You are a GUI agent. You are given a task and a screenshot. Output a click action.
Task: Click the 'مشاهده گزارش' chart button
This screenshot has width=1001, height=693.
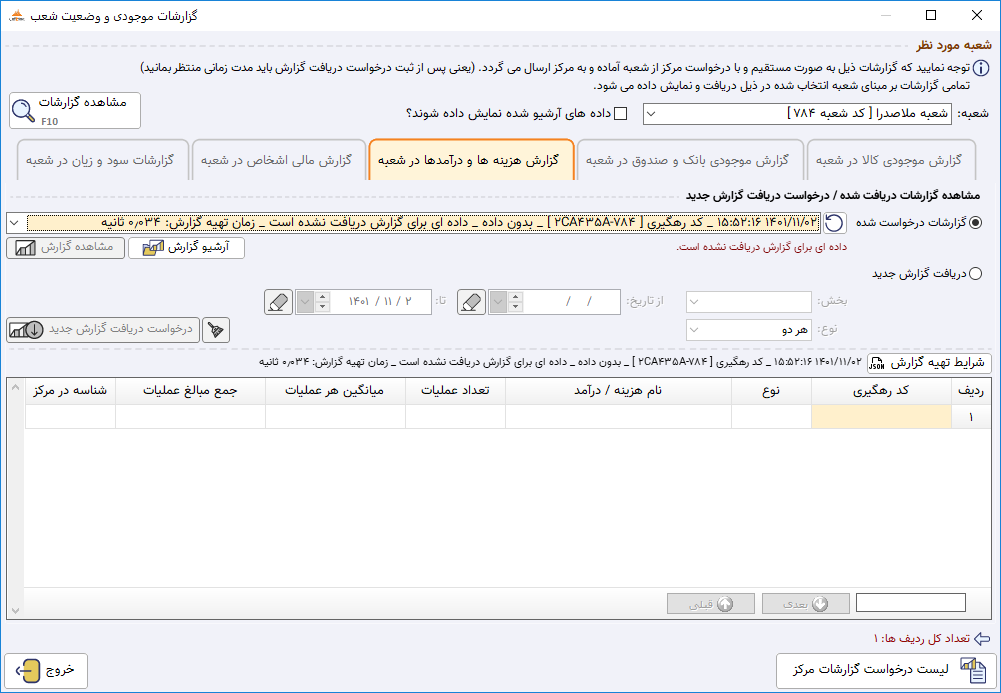(66, 248)
